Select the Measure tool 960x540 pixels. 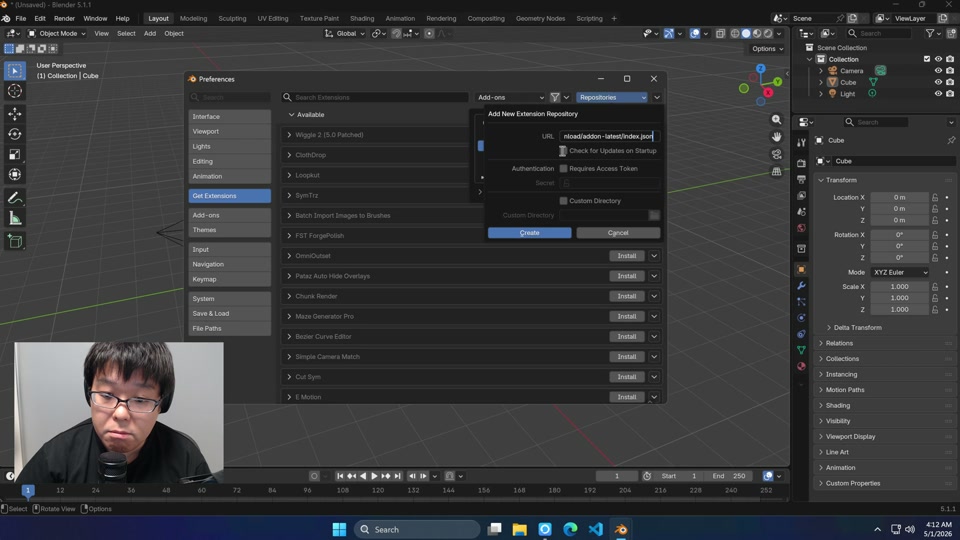[15, 219]
